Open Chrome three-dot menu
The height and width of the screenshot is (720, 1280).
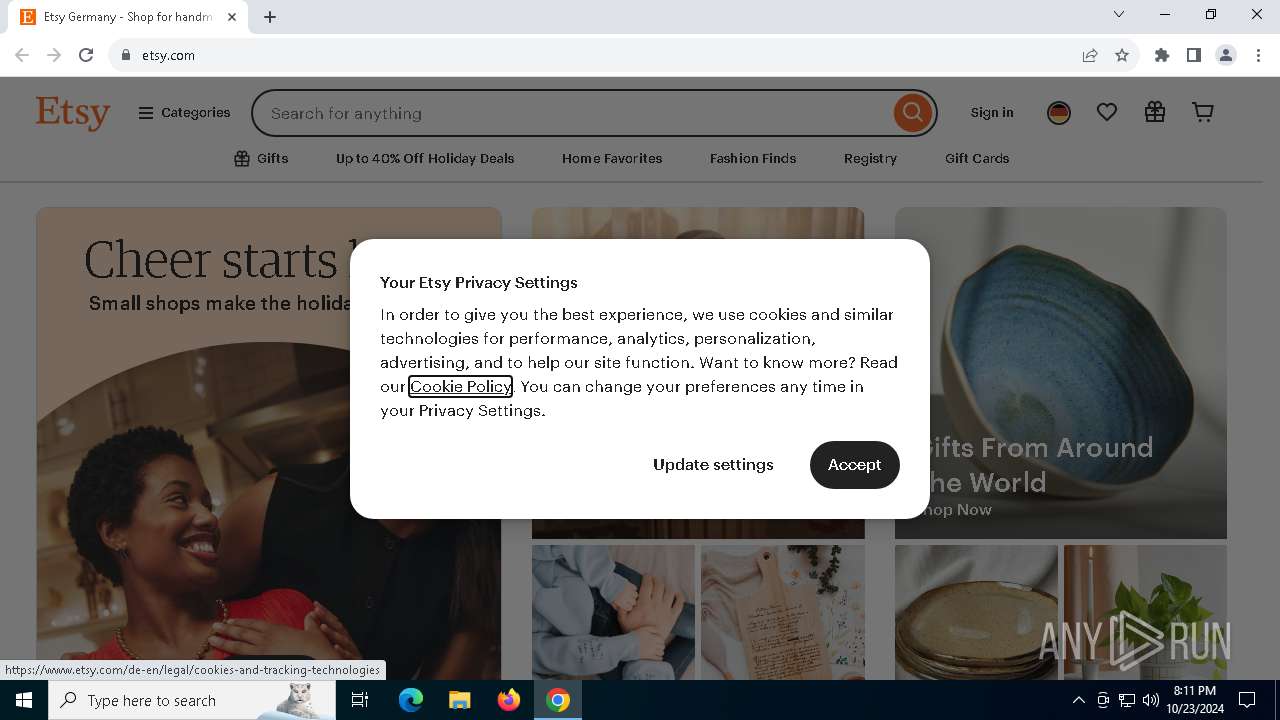point(1259,55)
